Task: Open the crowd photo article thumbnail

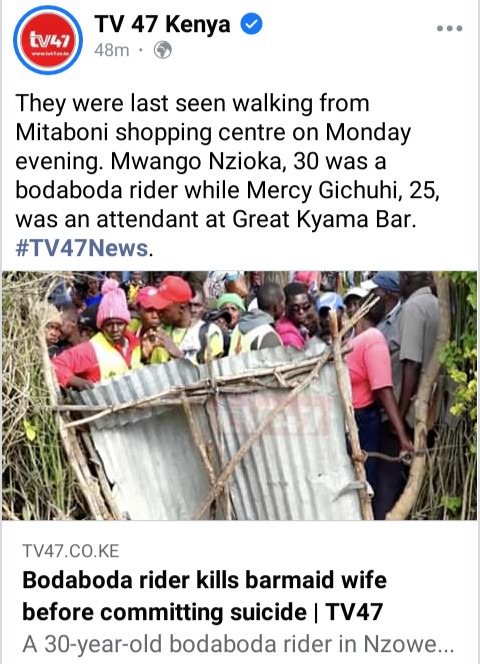Action: (239, 396)
